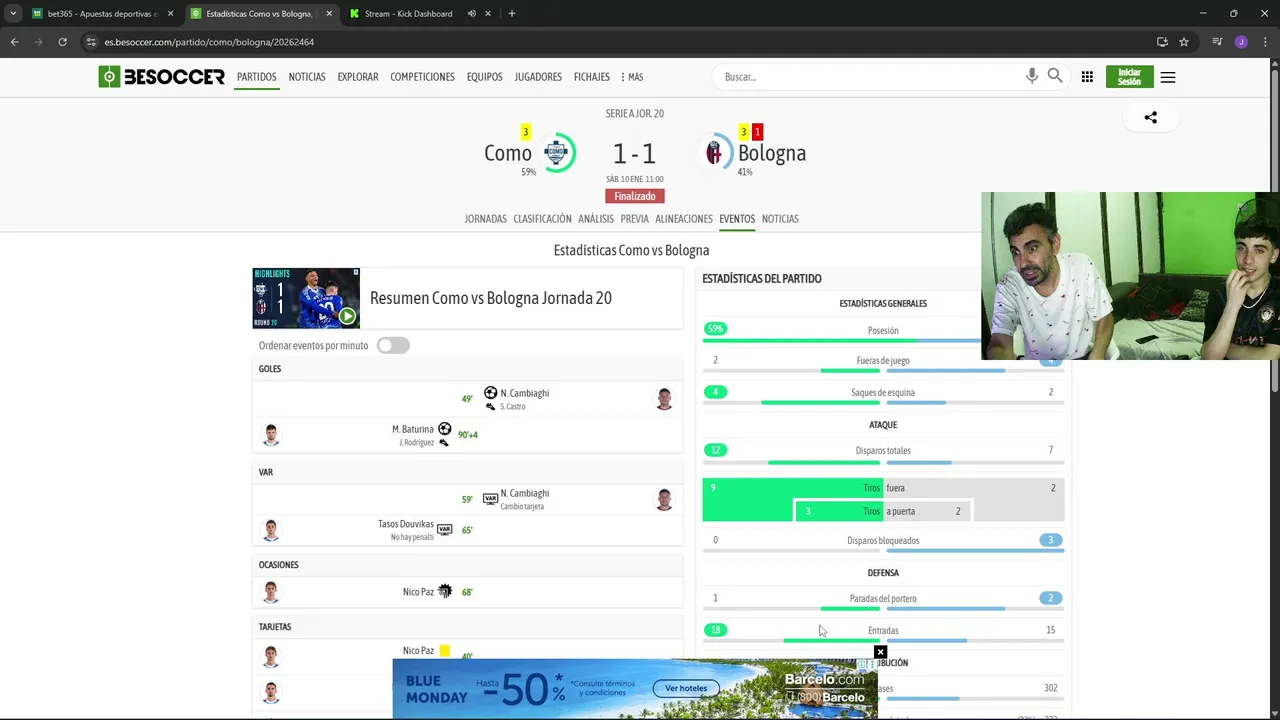Click the Finalizado status badge
1280x720 pixels.
pyautogui.click(x=634, y=196)
